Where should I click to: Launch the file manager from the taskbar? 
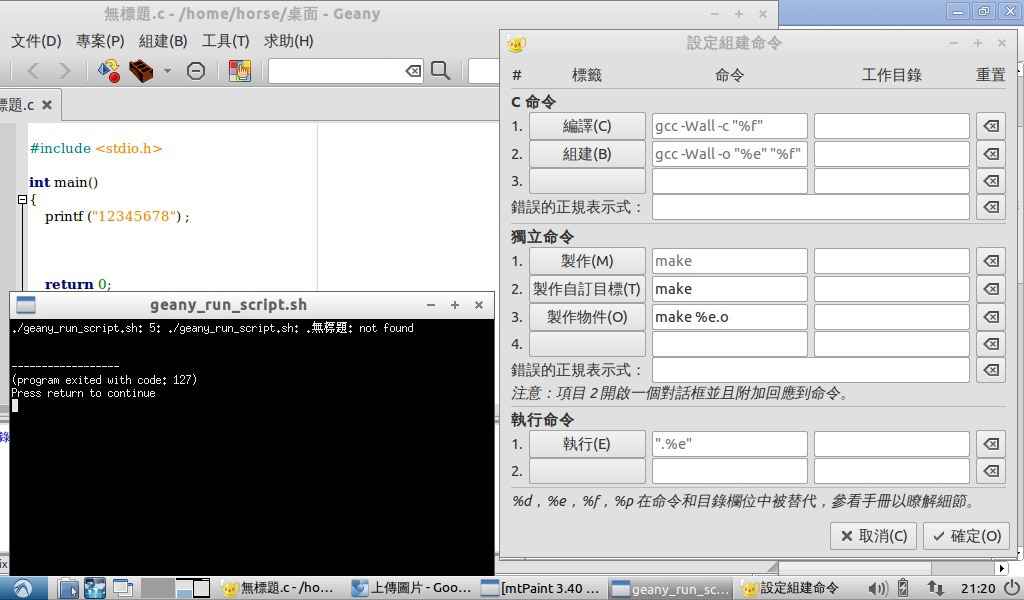point(67,588)
